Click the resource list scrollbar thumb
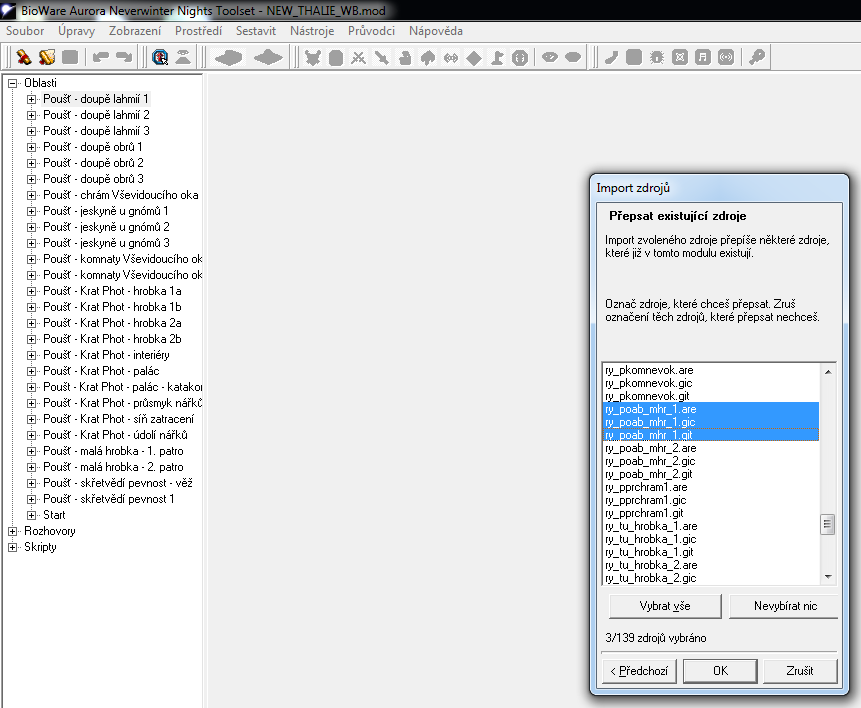Image resolution: width=861 pixels, height=708 pixels. (827, 524)
